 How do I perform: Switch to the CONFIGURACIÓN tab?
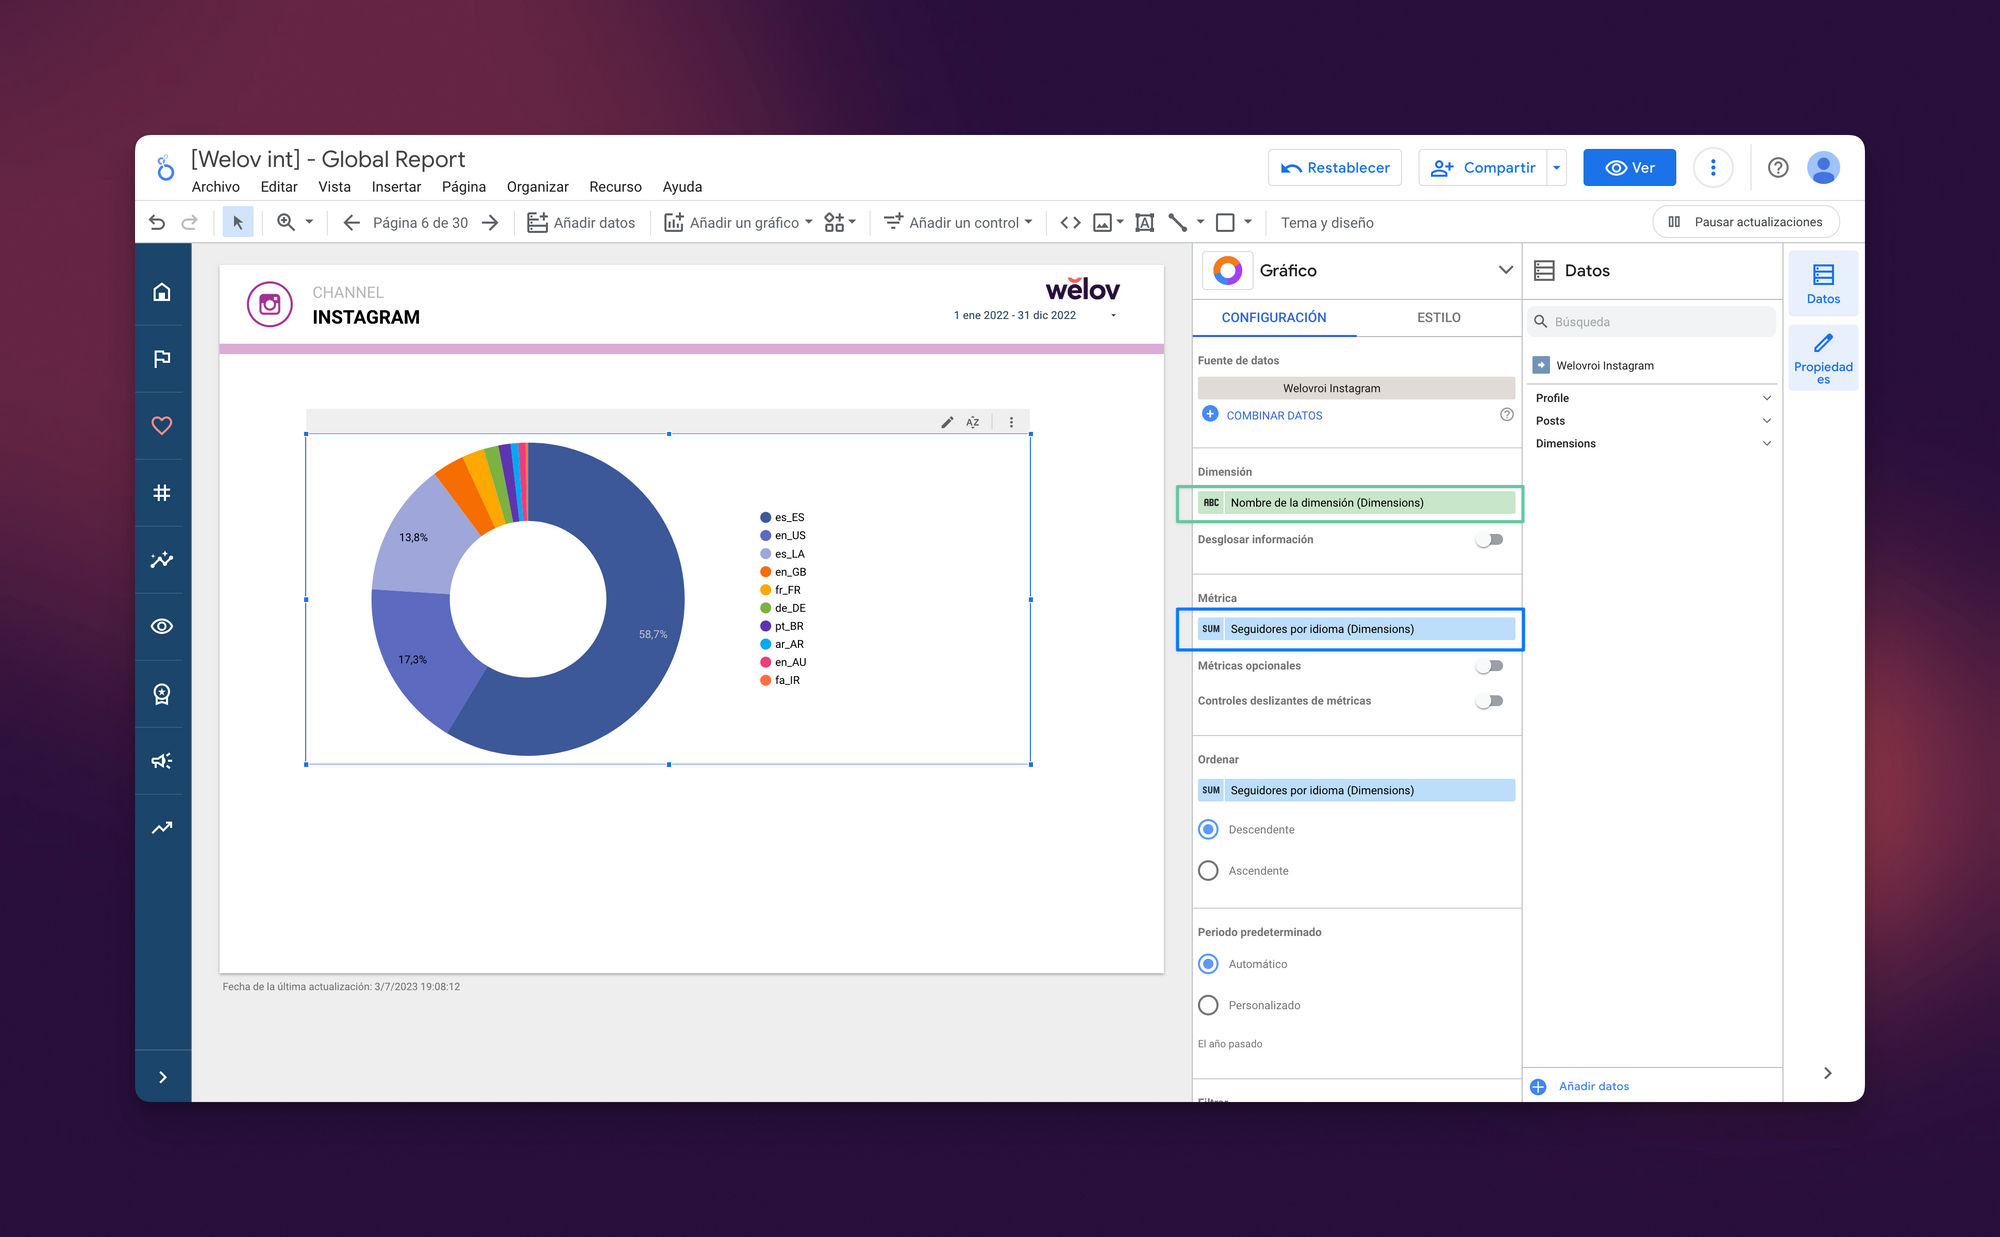click(x=1274, y=318)
